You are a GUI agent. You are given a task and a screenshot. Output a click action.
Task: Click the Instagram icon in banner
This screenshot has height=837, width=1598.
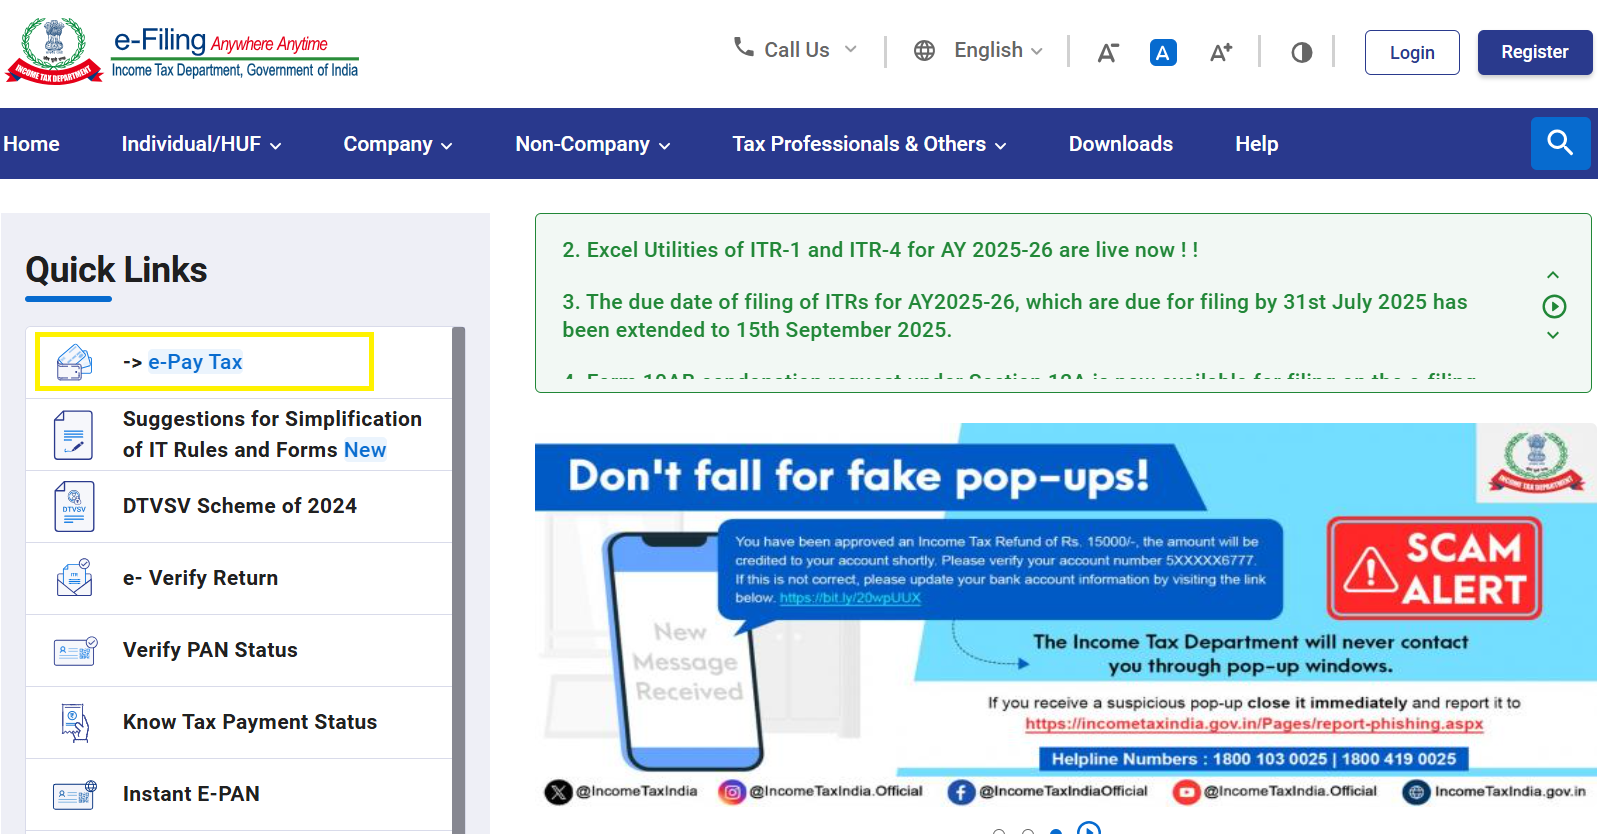click(x=732, y=792)
